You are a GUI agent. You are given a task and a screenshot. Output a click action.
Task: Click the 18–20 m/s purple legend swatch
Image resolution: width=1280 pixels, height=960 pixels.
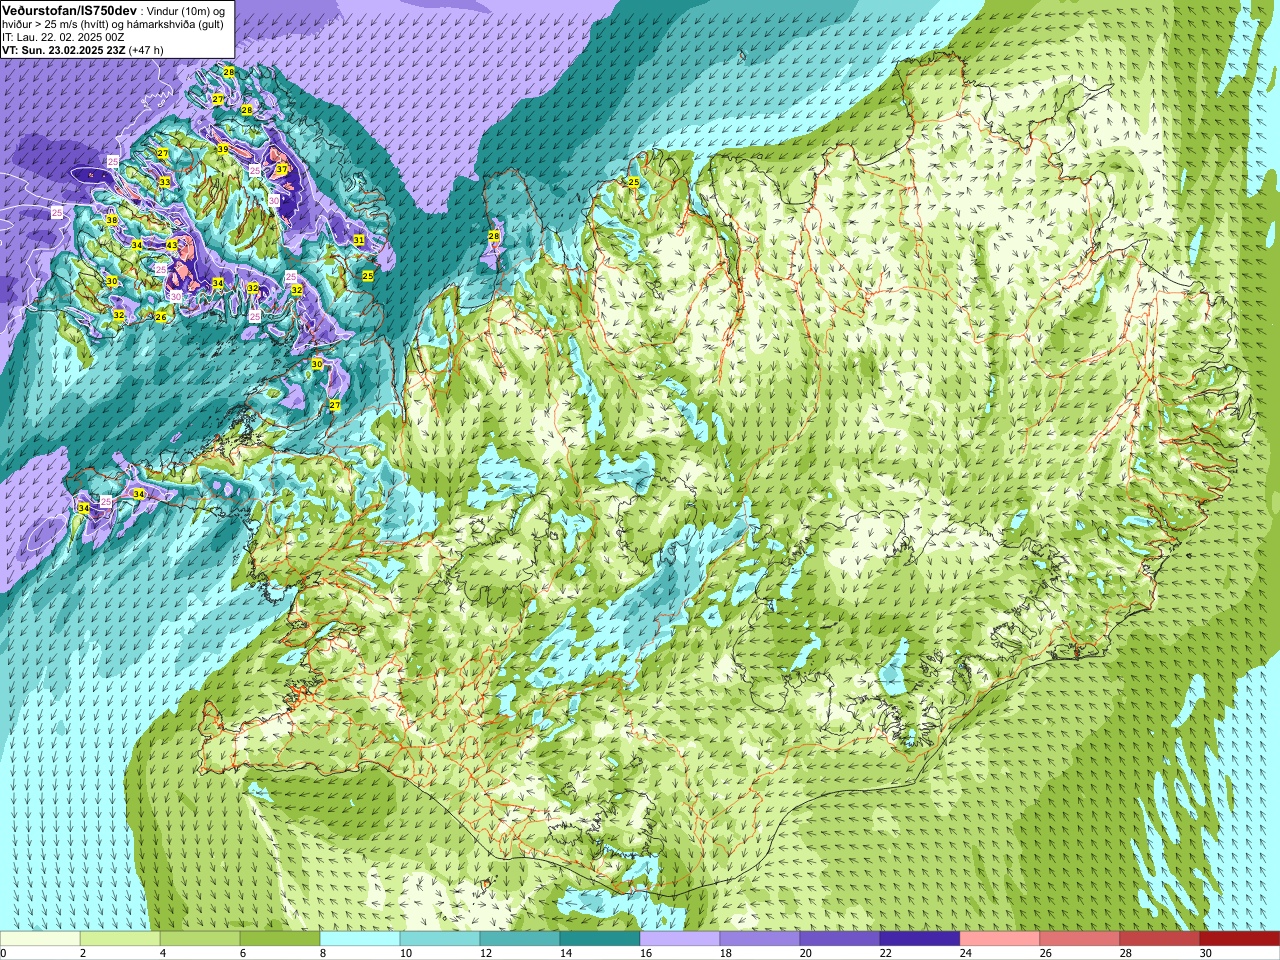point(760,939)
